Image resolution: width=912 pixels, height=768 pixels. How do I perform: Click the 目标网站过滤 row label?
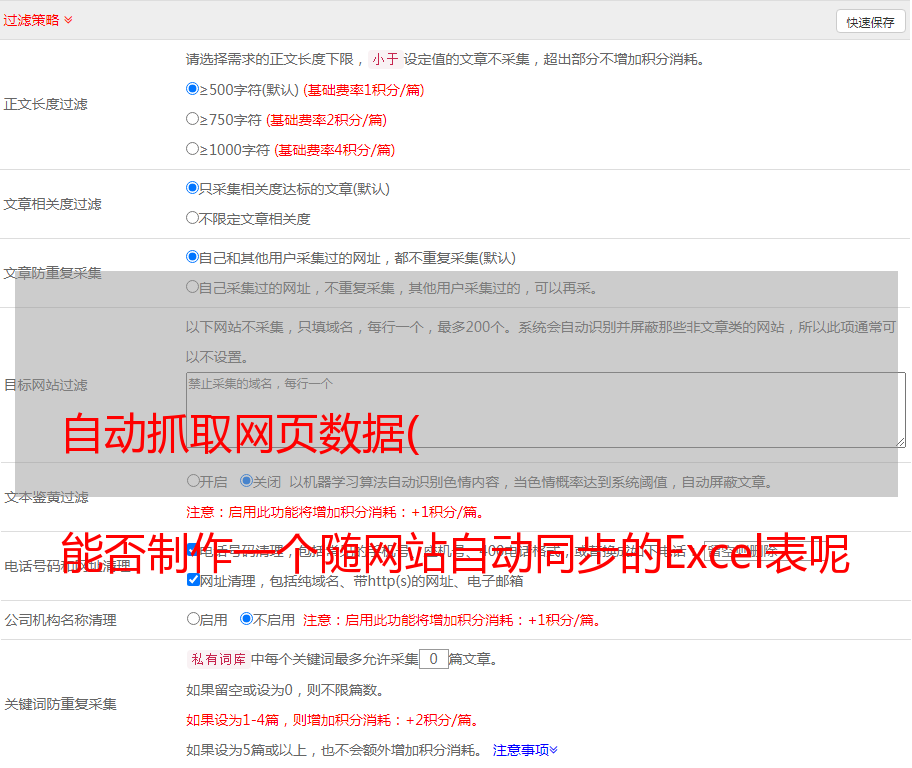pyautogui.click(x=45, y=385)
